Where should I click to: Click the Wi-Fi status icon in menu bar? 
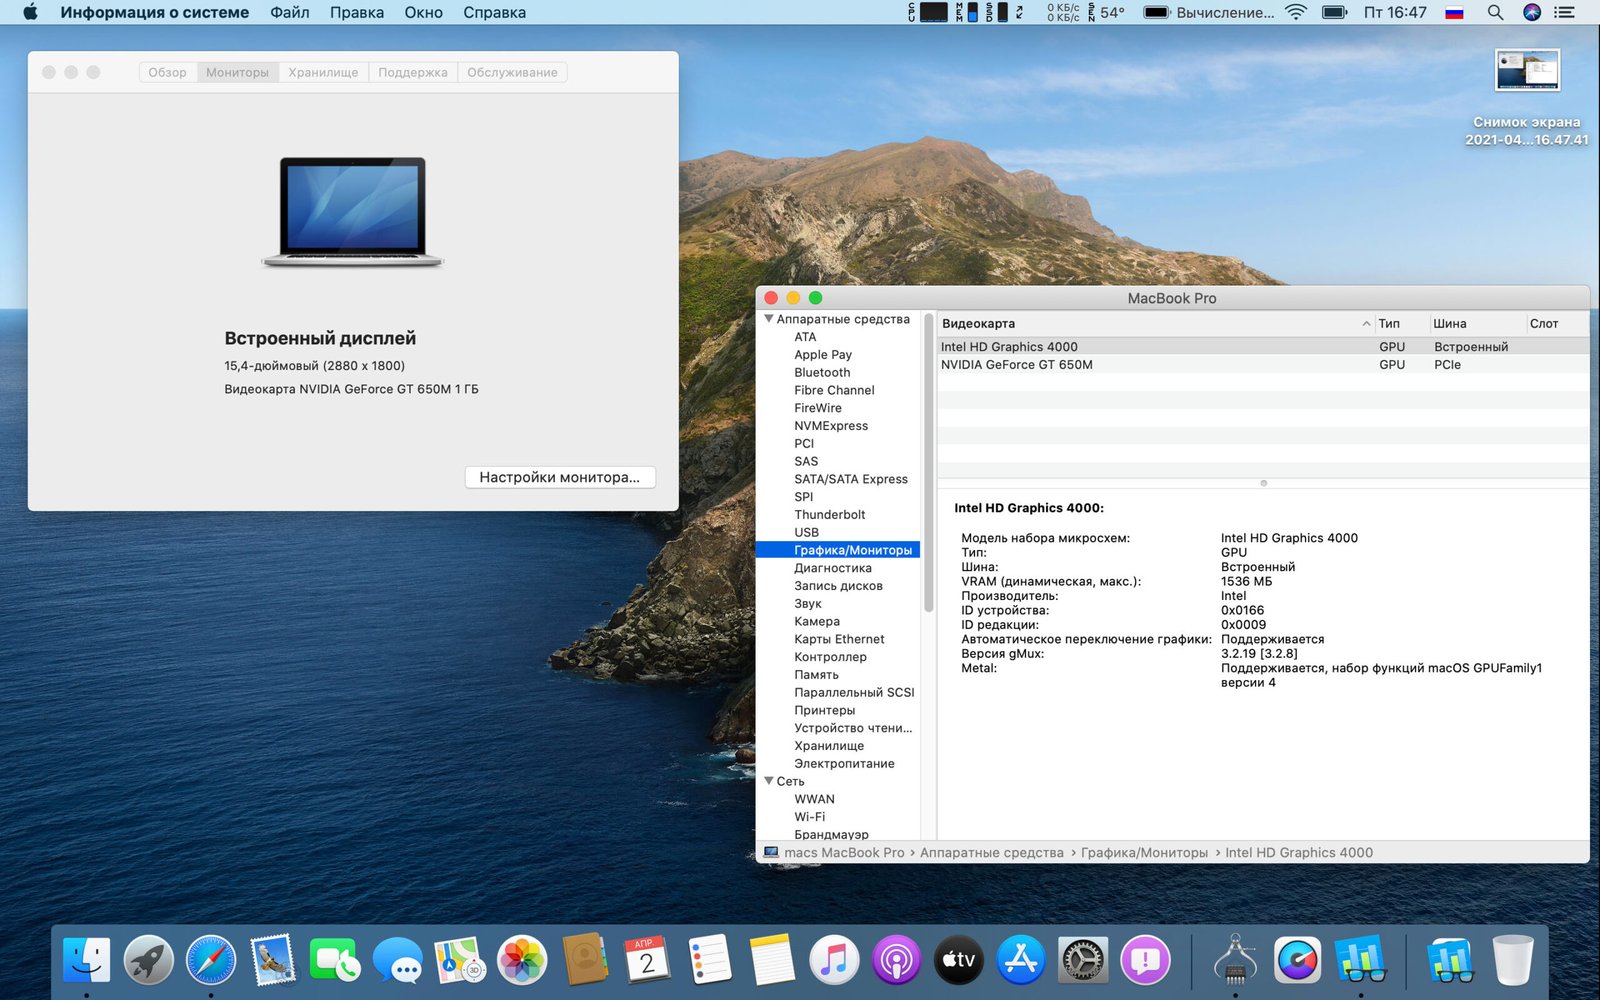click(x=1296, y=12)
